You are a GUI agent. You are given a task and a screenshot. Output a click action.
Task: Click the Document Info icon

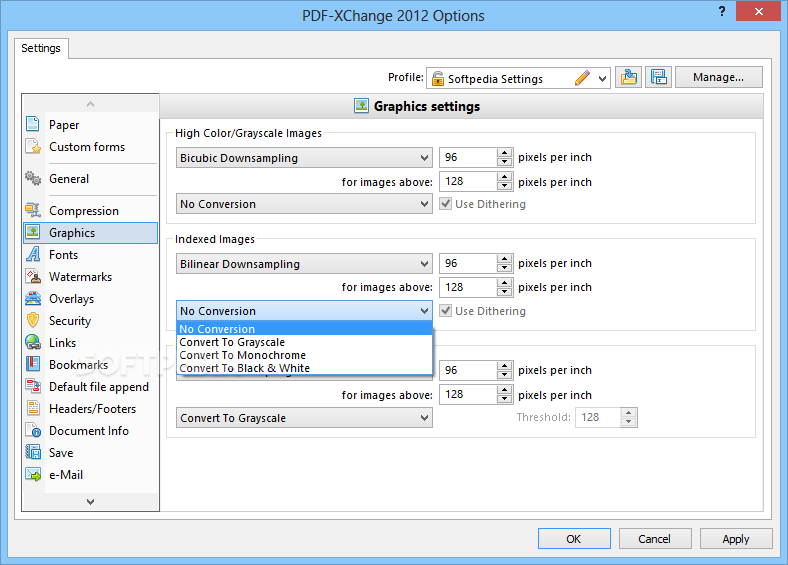(x=33, y=430)
